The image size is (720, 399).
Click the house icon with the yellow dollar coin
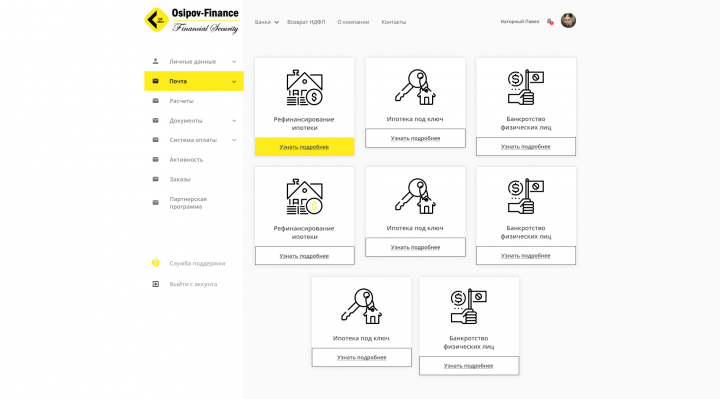point(304,197)
